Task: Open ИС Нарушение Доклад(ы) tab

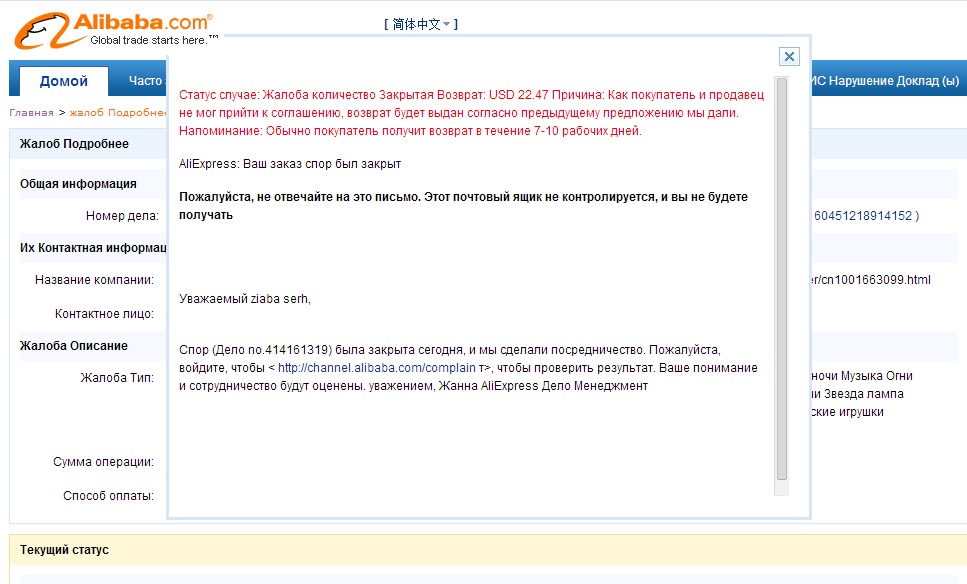Action: (885, 81)
